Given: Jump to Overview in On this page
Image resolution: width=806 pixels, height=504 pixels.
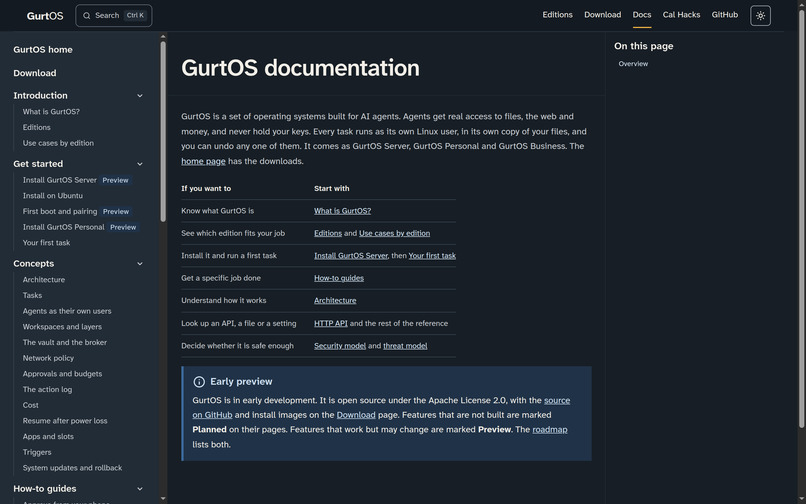Looking at the screenshot, I should (x=633, y=64).
